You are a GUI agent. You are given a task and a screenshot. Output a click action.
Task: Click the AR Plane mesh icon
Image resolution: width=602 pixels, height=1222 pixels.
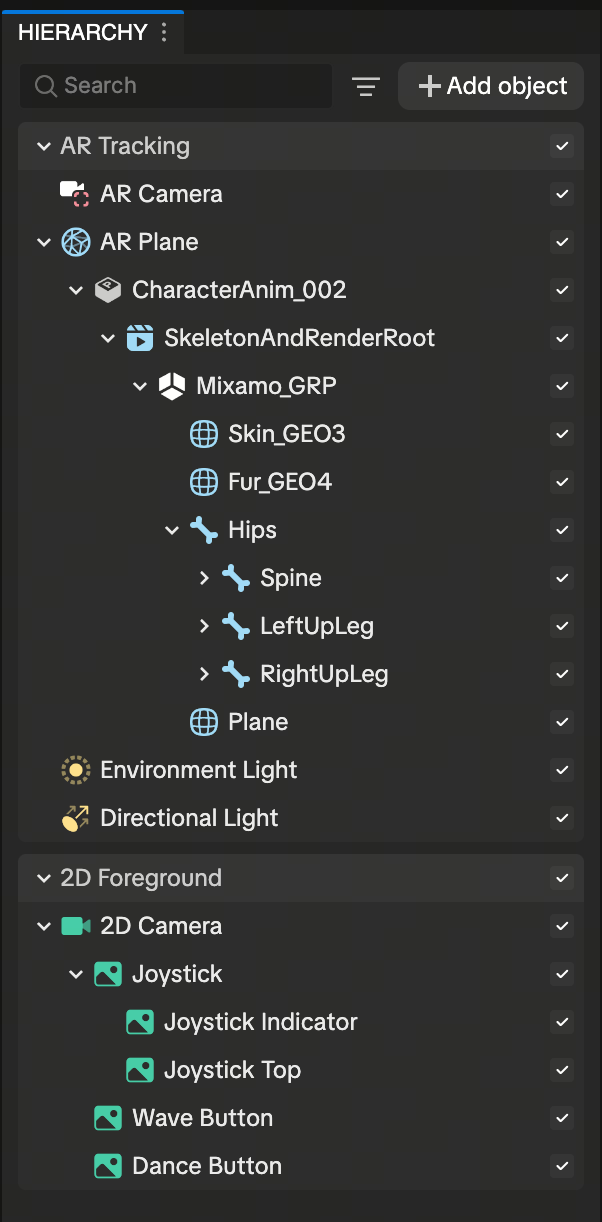click(74, 241)
